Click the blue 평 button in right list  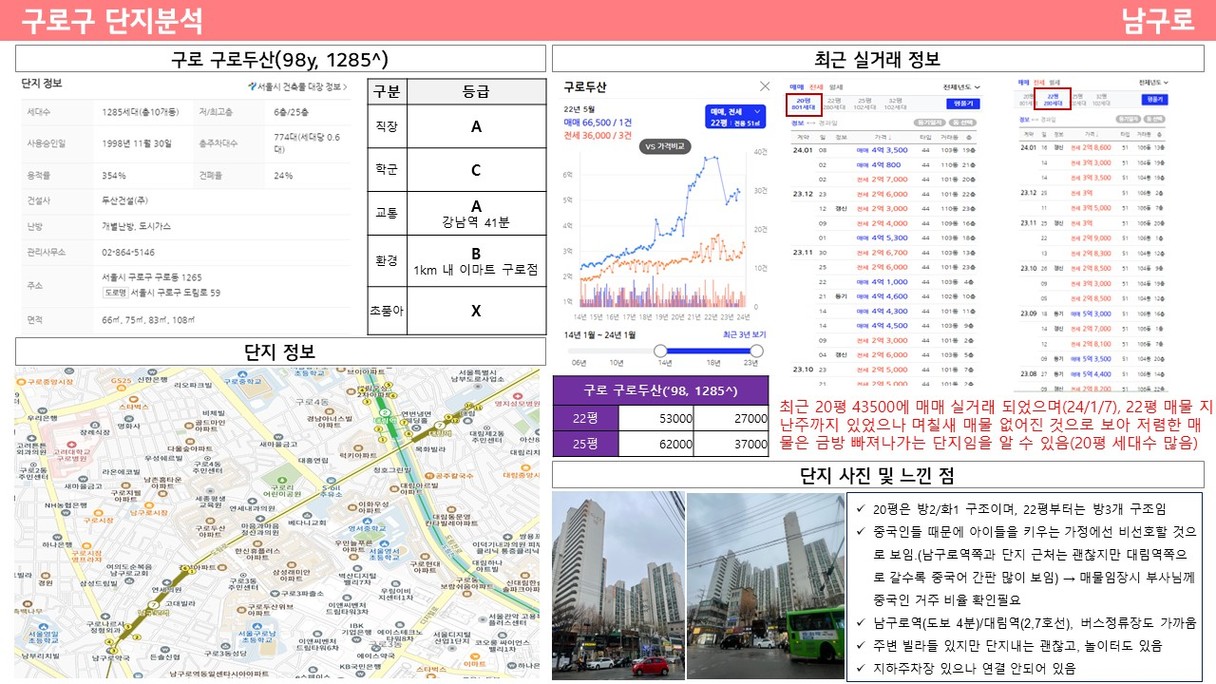click(x=1155, y=99)
